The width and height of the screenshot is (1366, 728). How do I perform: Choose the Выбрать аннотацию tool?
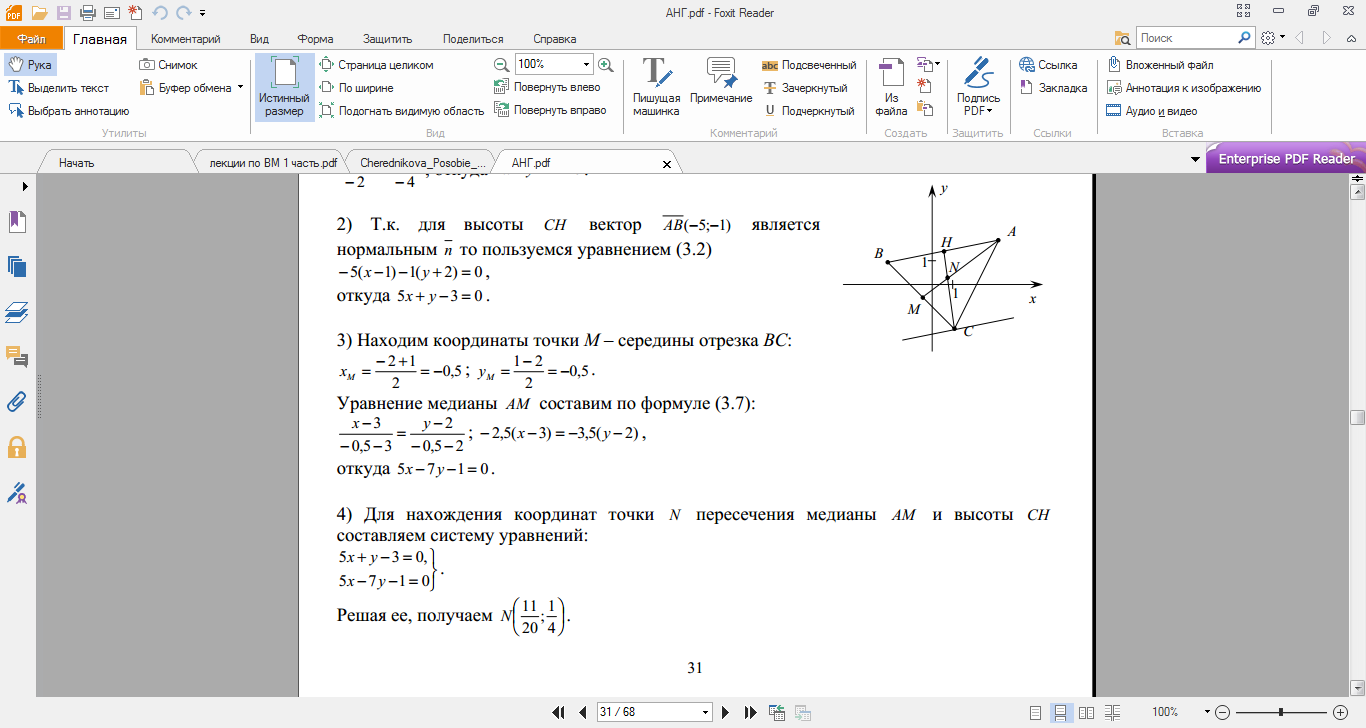69,111
